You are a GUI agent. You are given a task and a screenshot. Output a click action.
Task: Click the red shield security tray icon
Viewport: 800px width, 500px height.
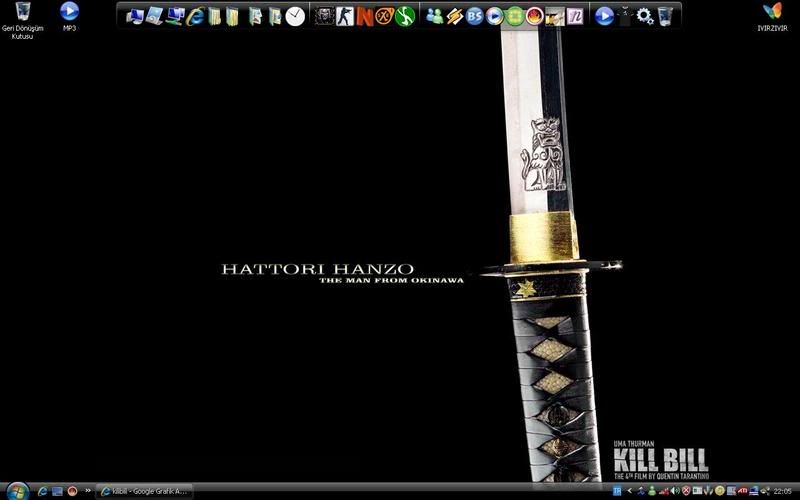point(686,491)
